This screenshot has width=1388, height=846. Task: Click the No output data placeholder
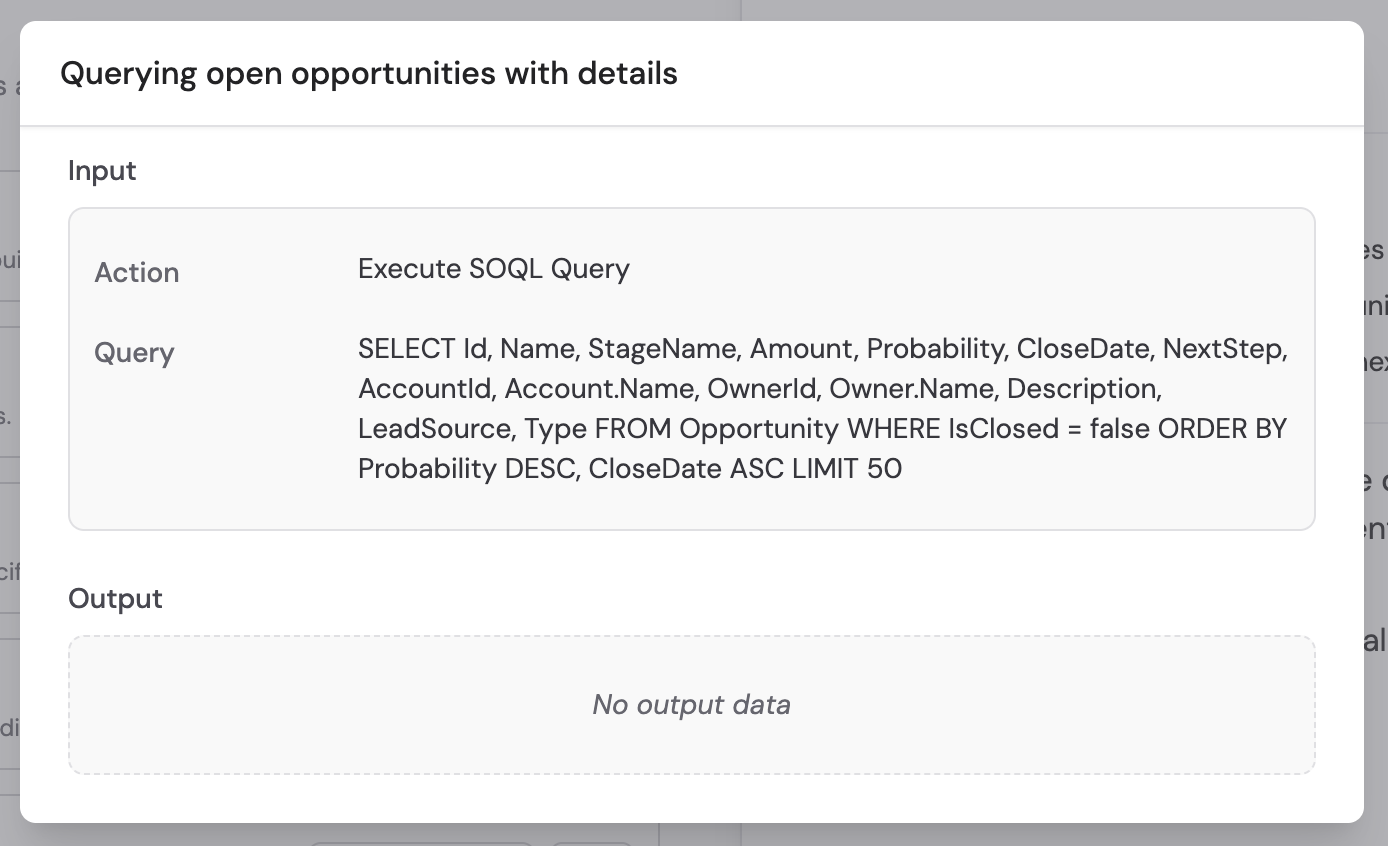pos(690,704)
